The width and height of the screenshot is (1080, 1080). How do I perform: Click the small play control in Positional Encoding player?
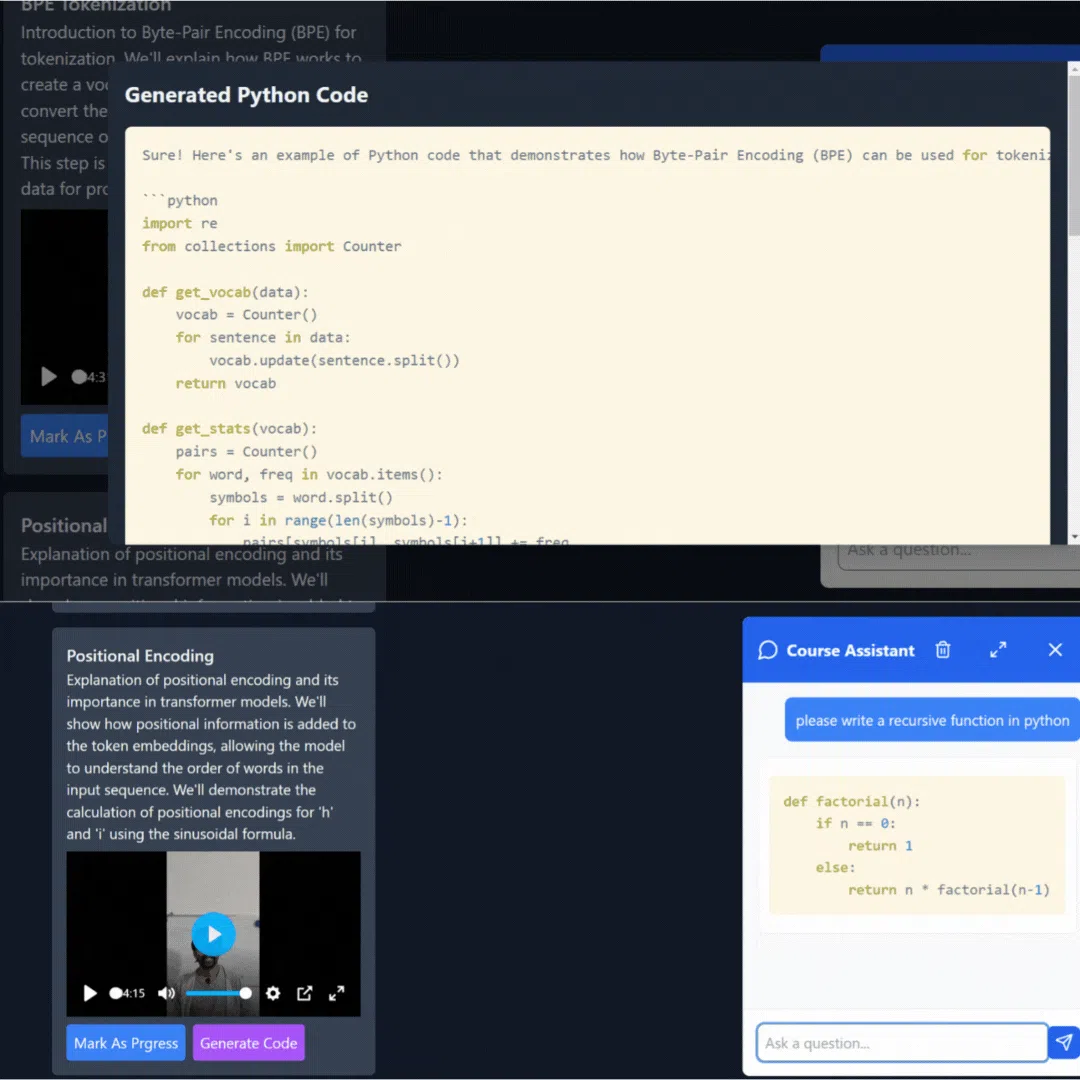(x=90, y=993)
